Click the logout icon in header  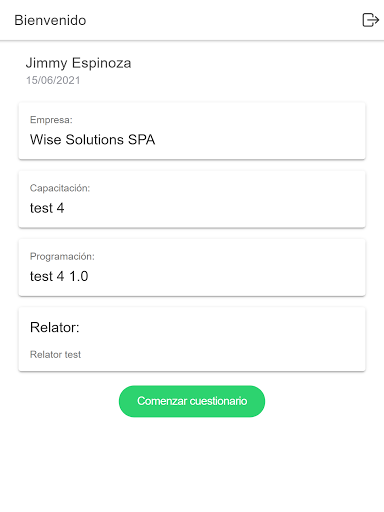[x=370, y=20]
